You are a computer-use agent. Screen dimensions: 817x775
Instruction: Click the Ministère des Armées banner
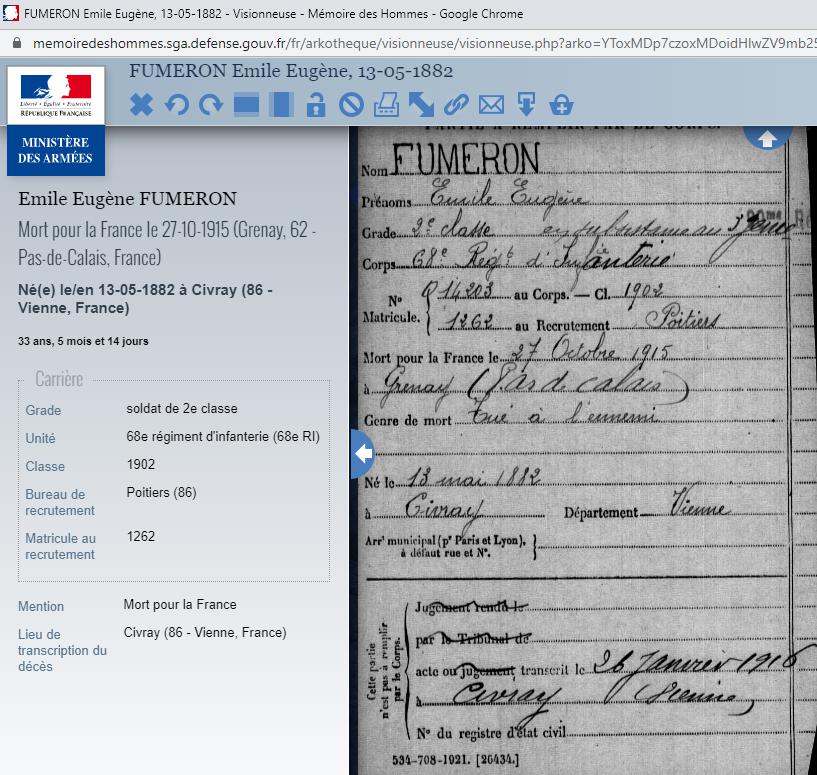[x=56, y=150]
